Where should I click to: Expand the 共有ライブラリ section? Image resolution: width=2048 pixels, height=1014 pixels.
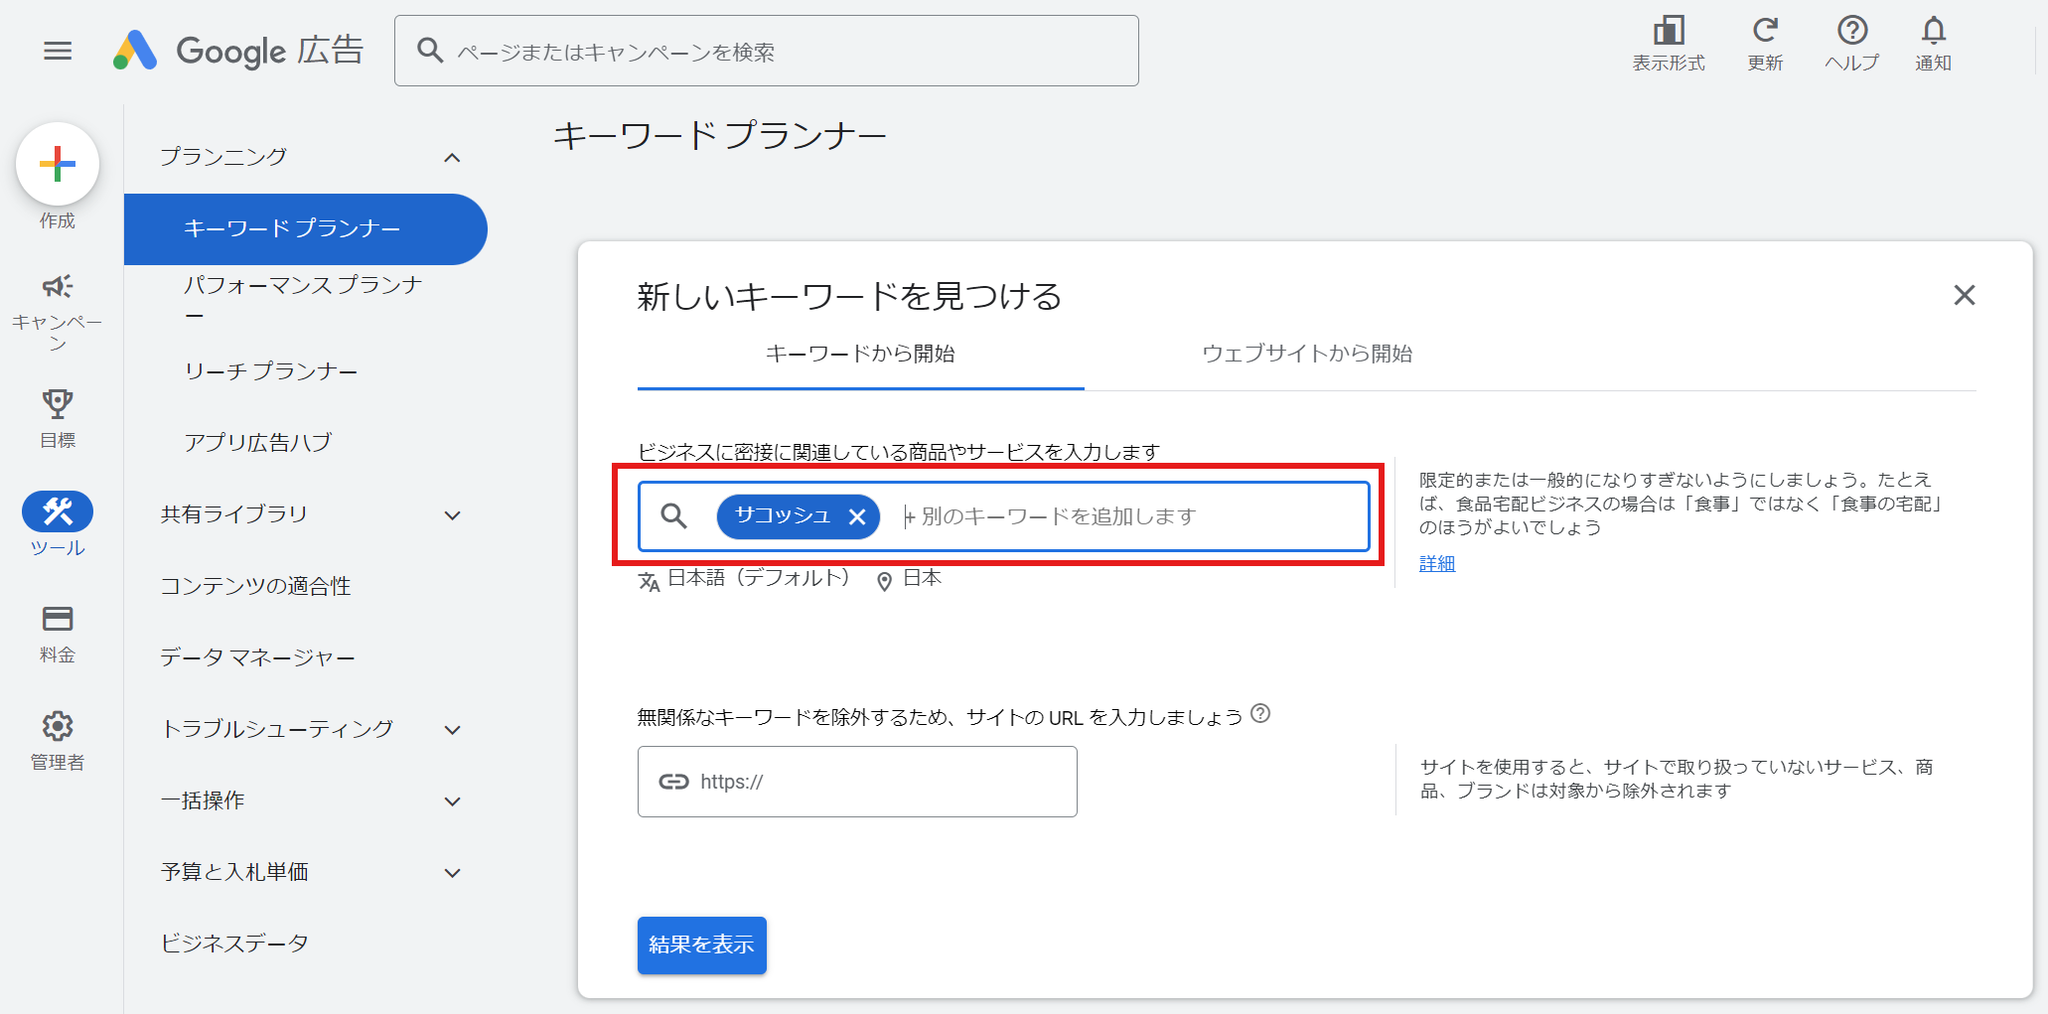(x=452, y=516)
